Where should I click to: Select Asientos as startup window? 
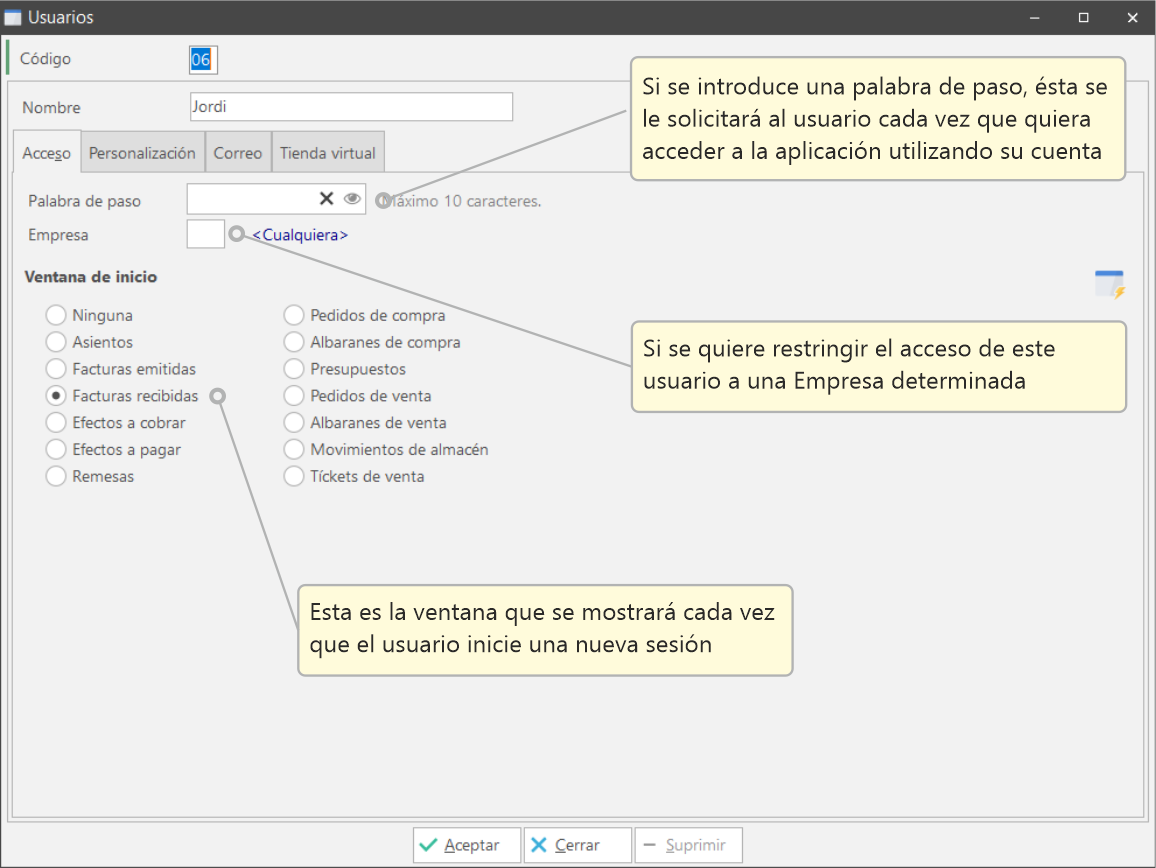point(56,342)
